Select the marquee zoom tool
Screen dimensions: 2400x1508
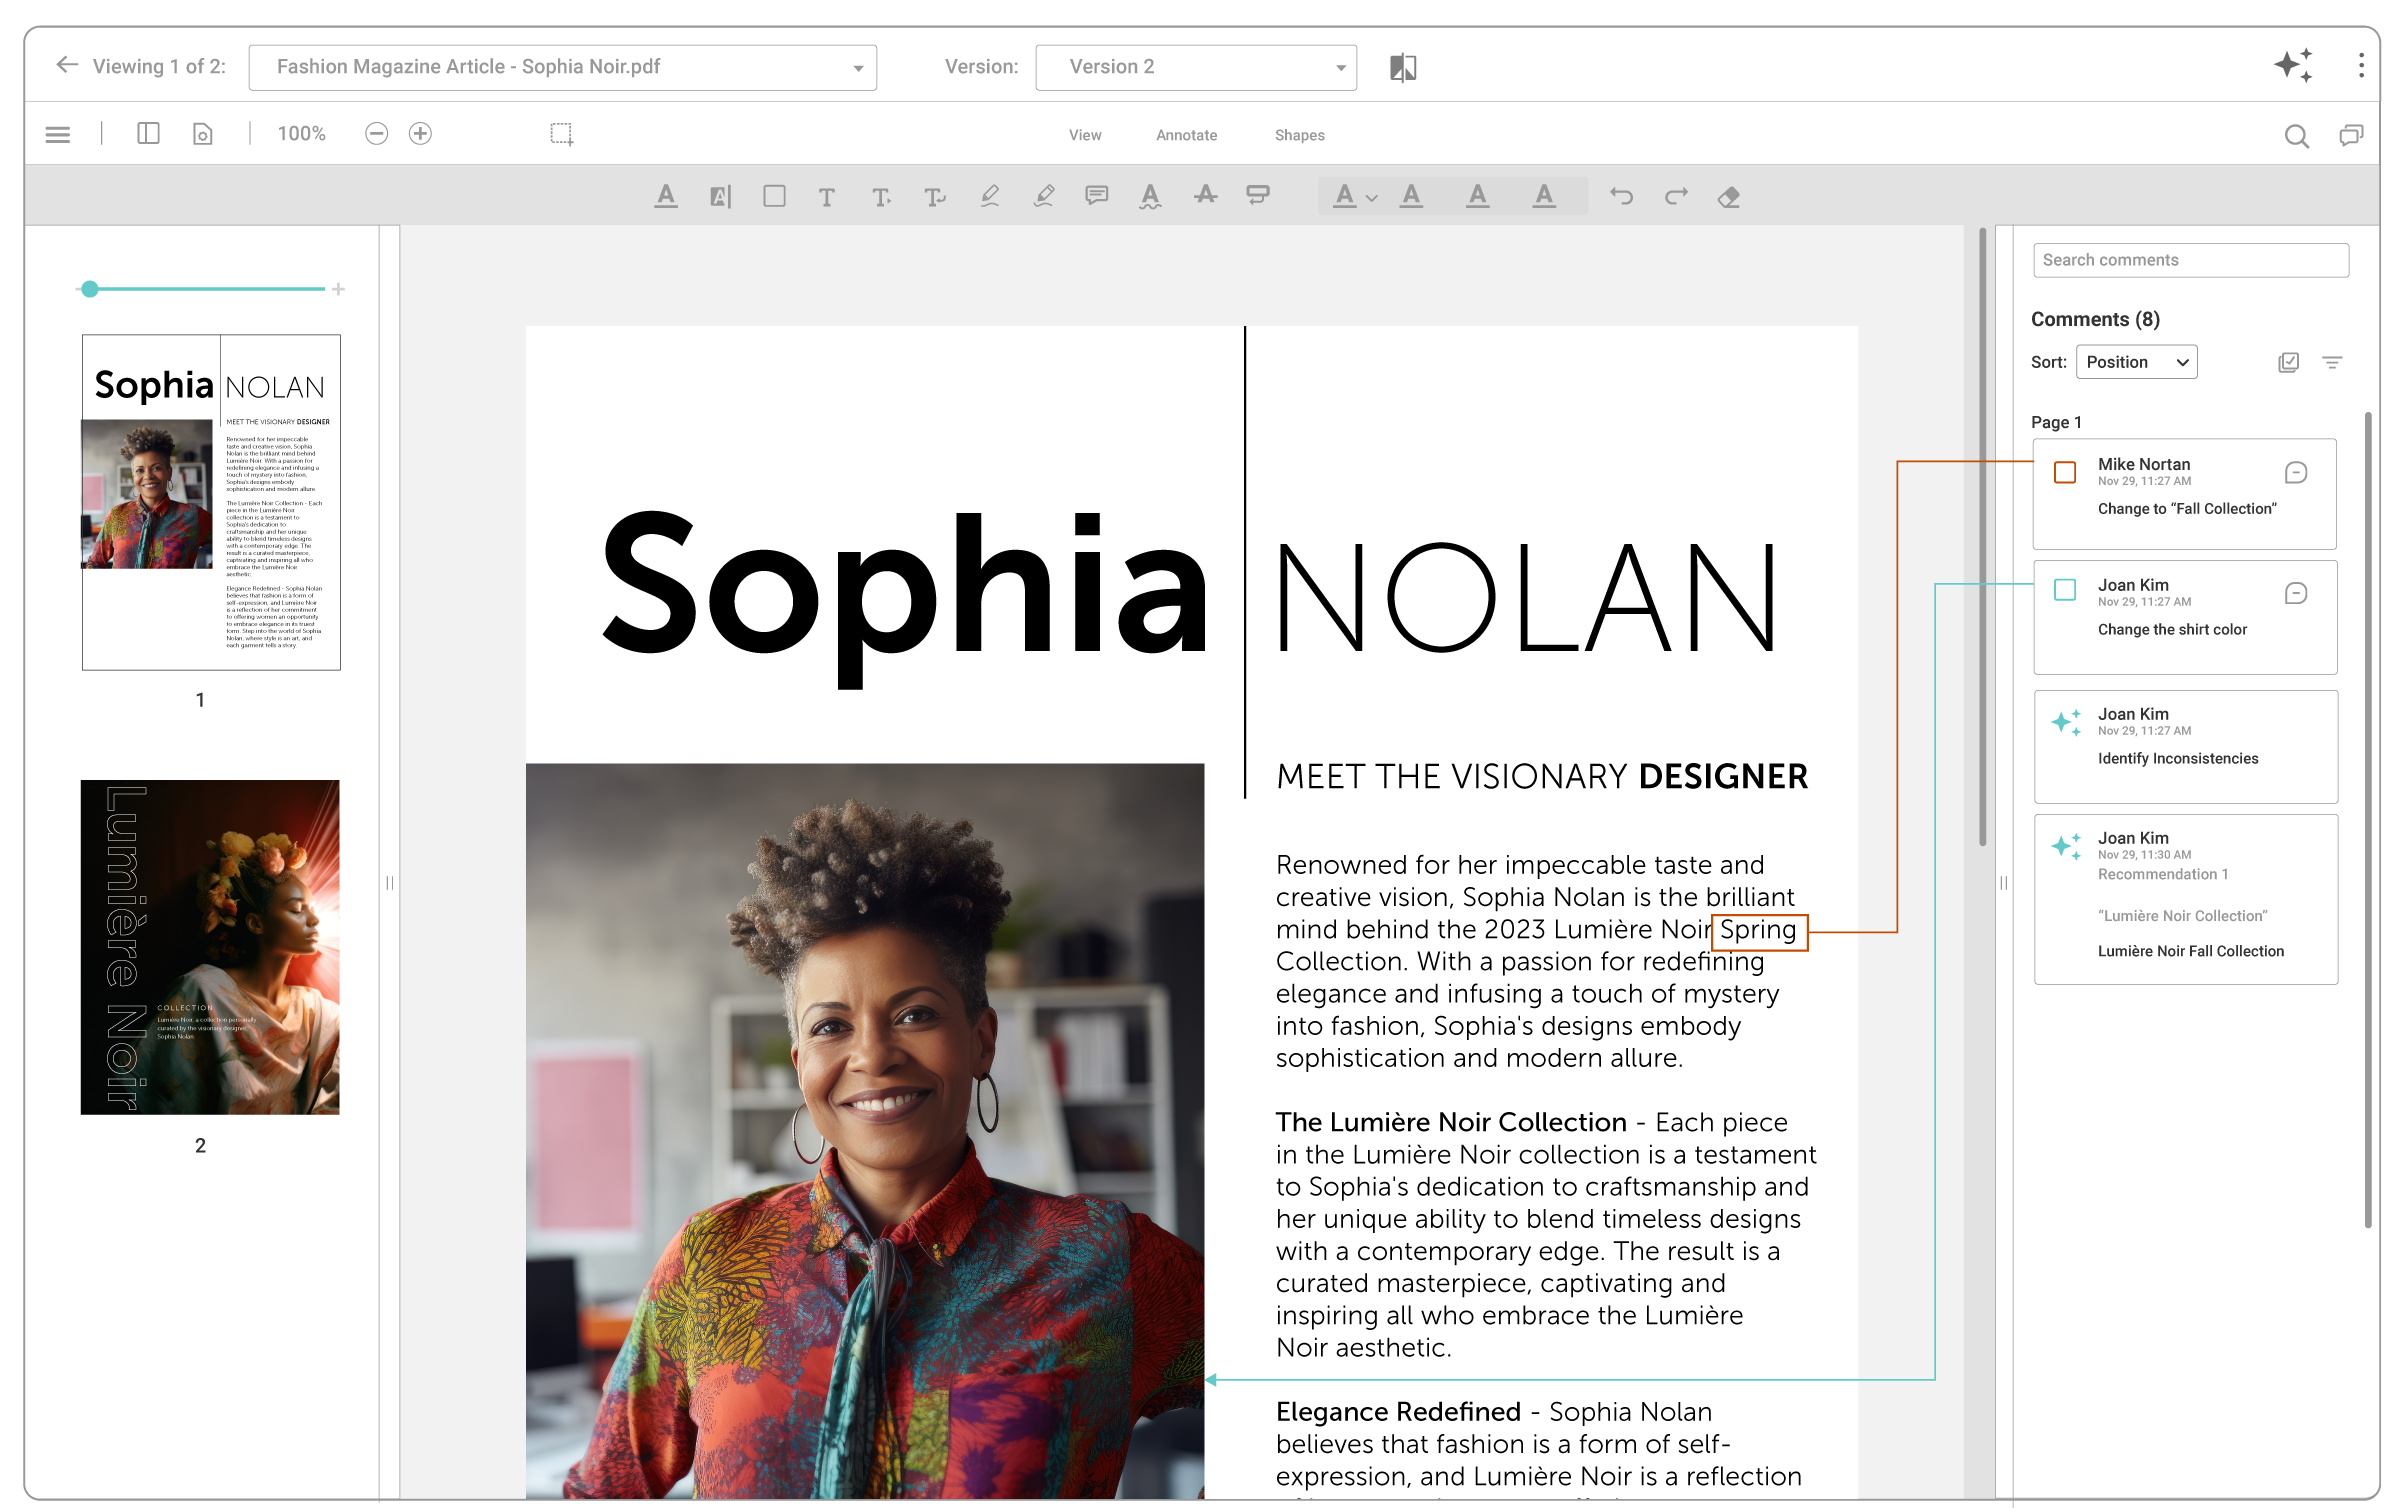pos(562,134)
